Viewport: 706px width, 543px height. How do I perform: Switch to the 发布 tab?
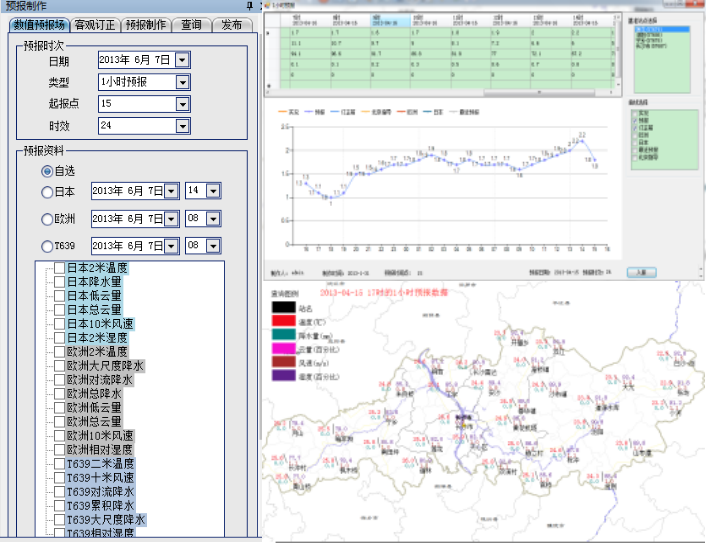pos(232,25)
